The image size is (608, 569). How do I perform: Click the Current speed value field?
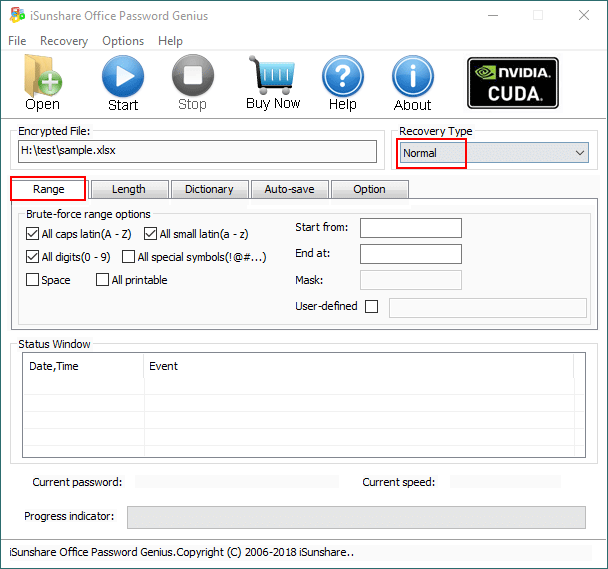[x=505, y=482]
